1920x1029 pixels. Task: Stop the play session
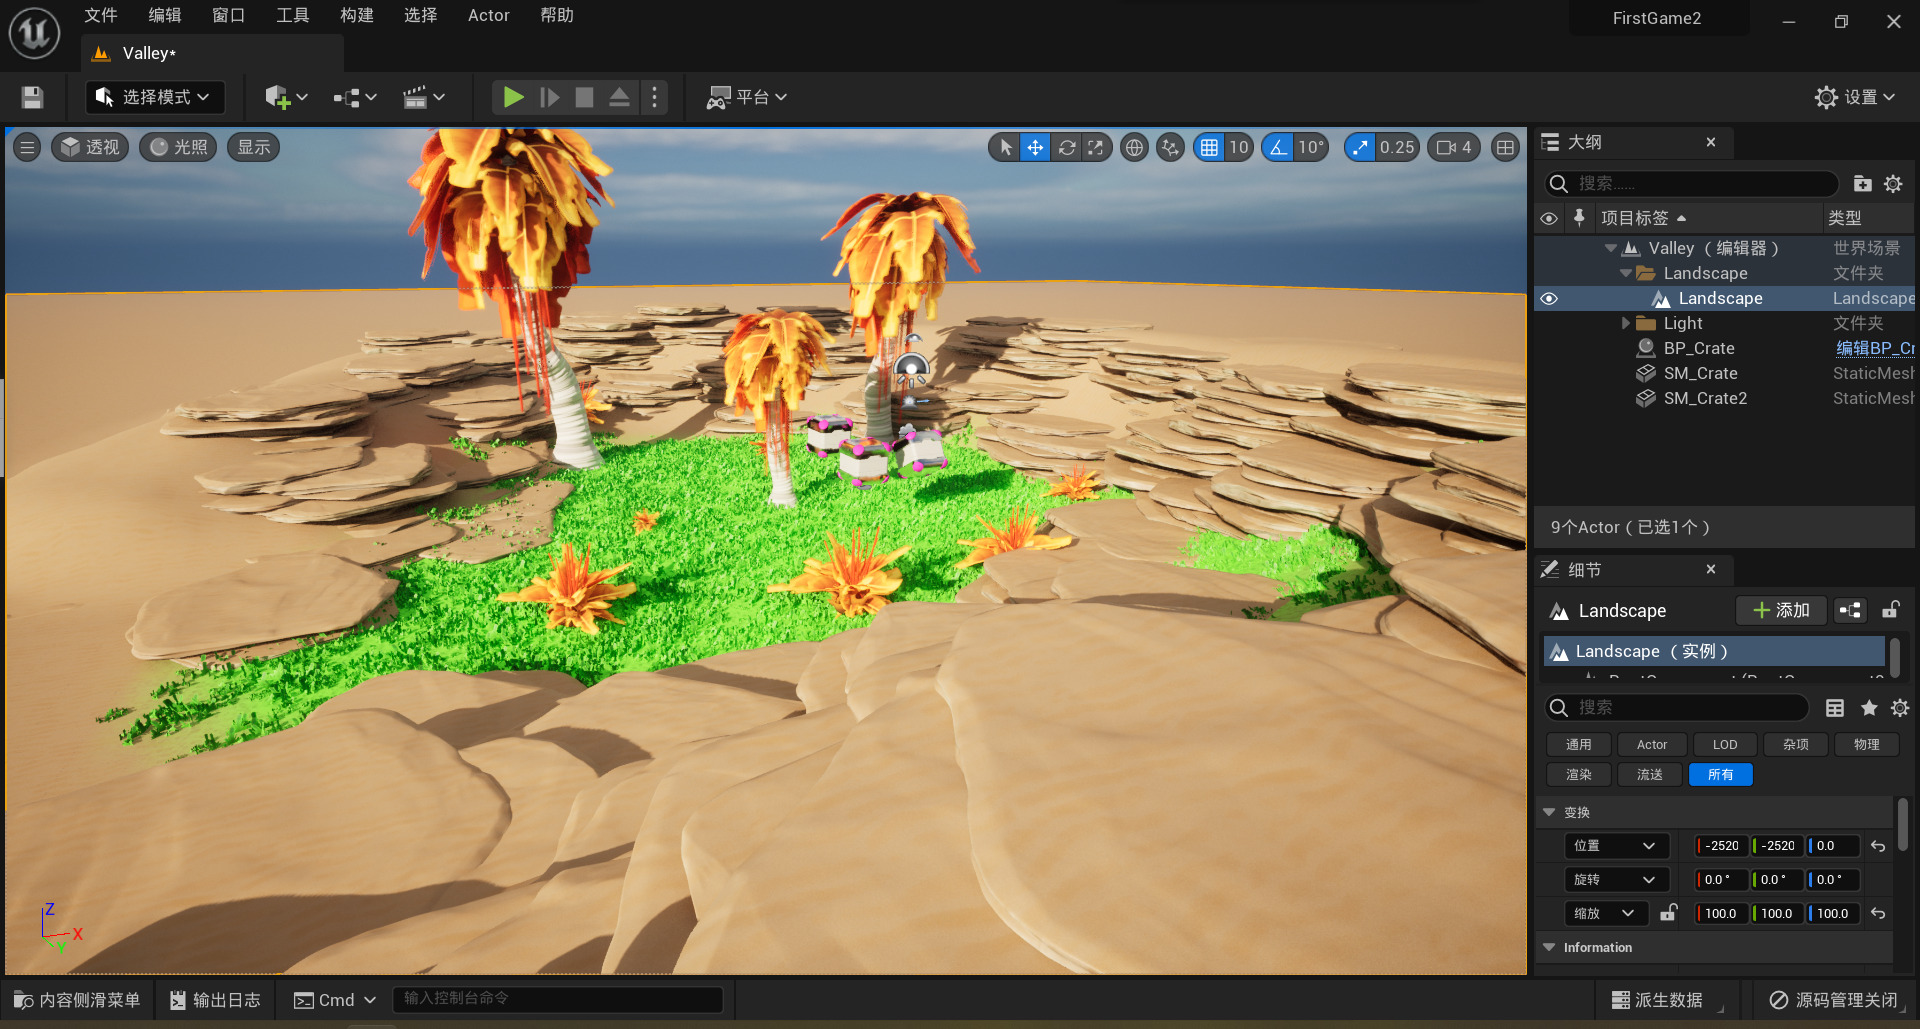[584, 97]
